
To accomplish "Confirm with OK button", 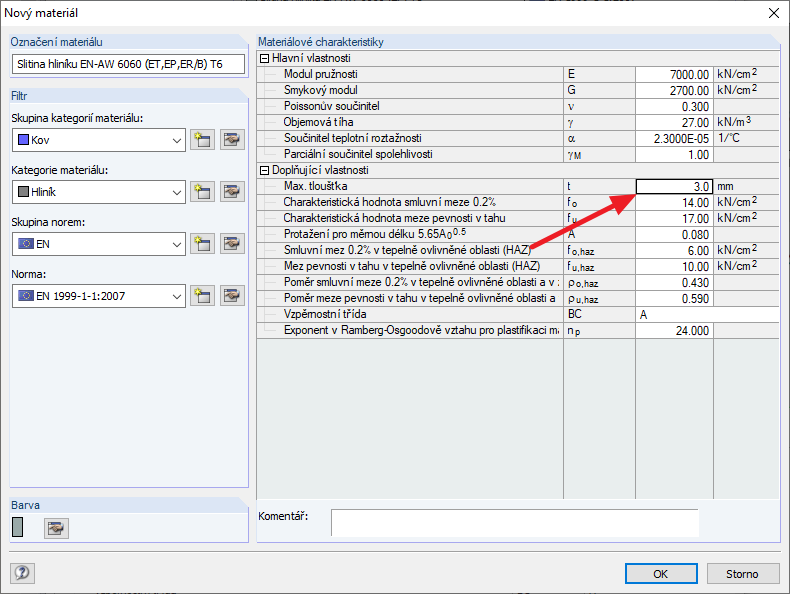I will (x=661, y=573).
